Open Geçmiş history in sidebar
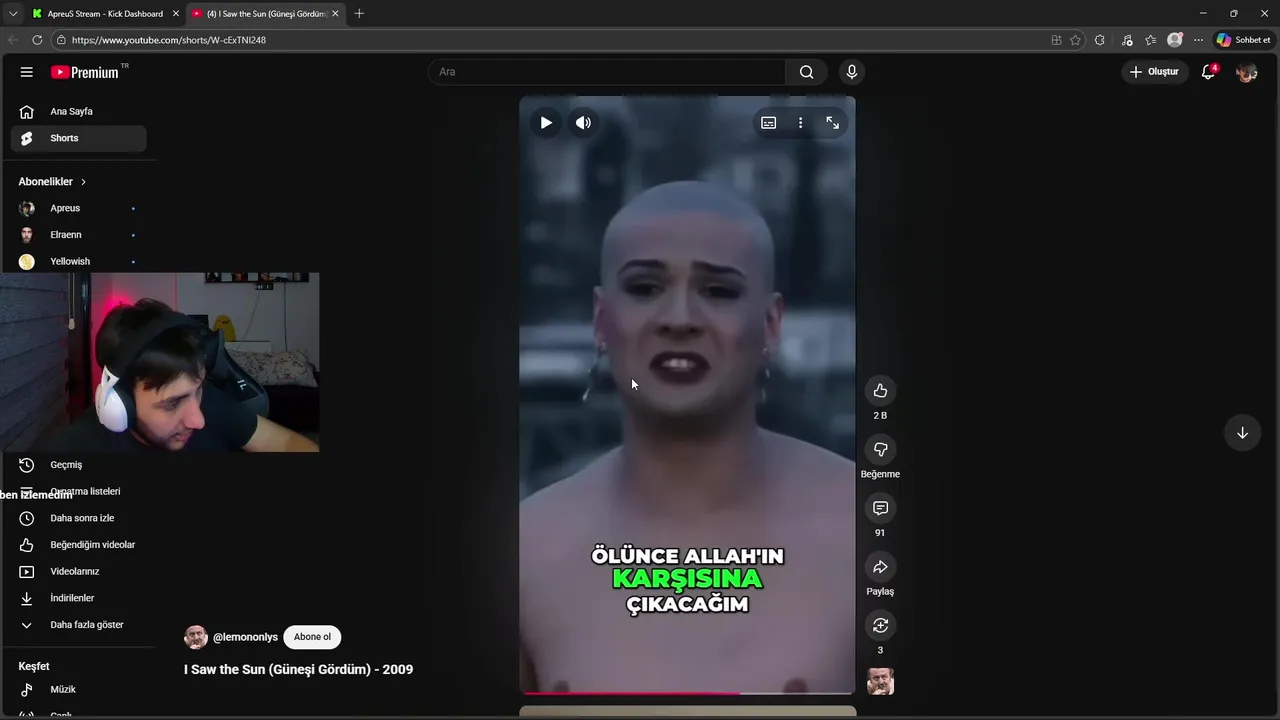The width and height of the screenshot is (1280, 720). click(x=78, y=465)
